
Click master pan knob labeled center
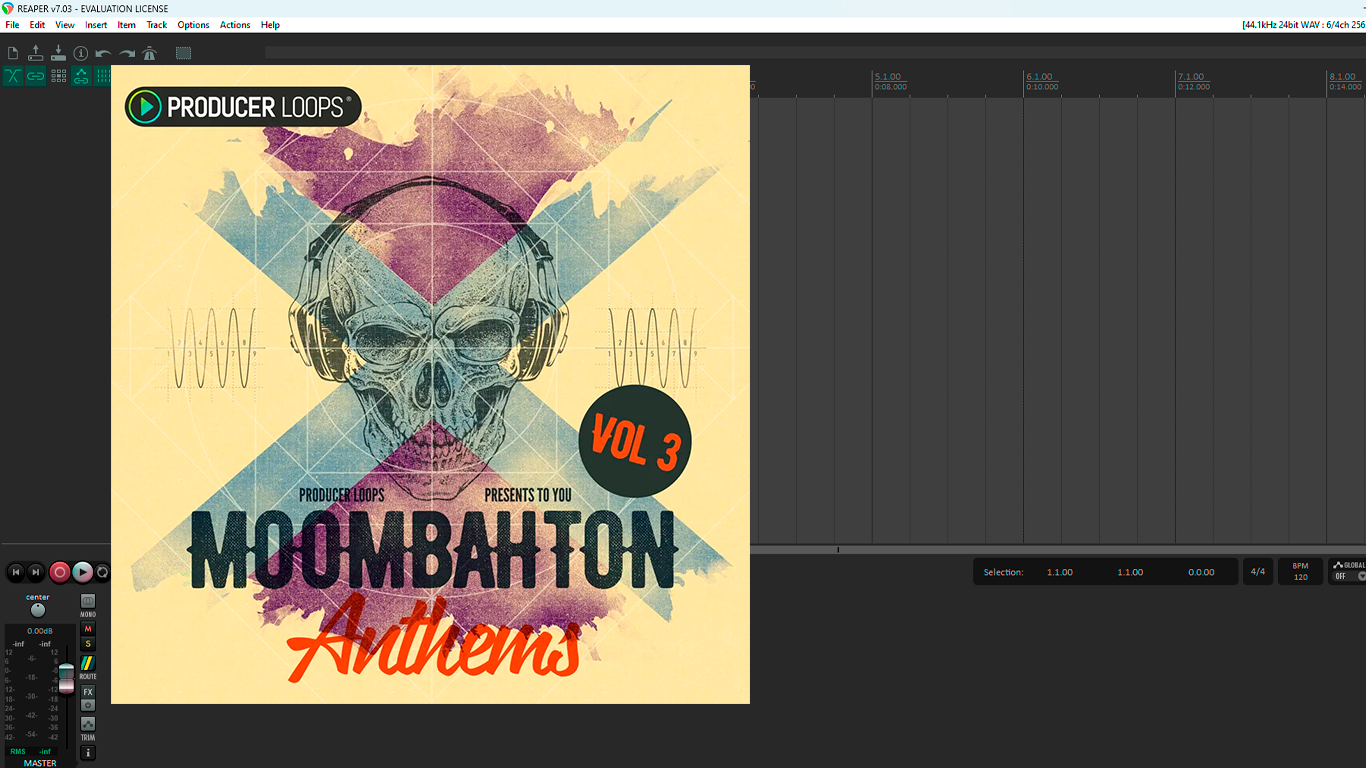click(38, 610)
